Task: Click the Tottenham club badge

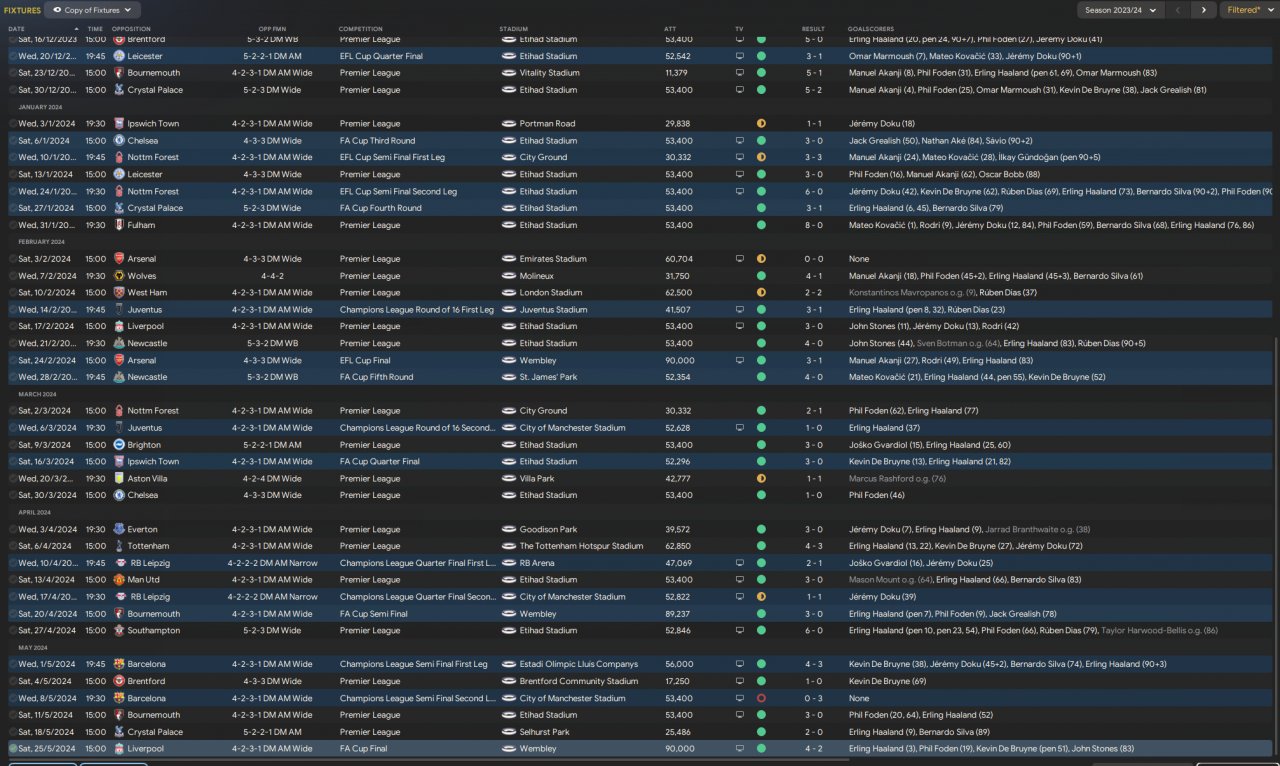Action: click(119, 546)
